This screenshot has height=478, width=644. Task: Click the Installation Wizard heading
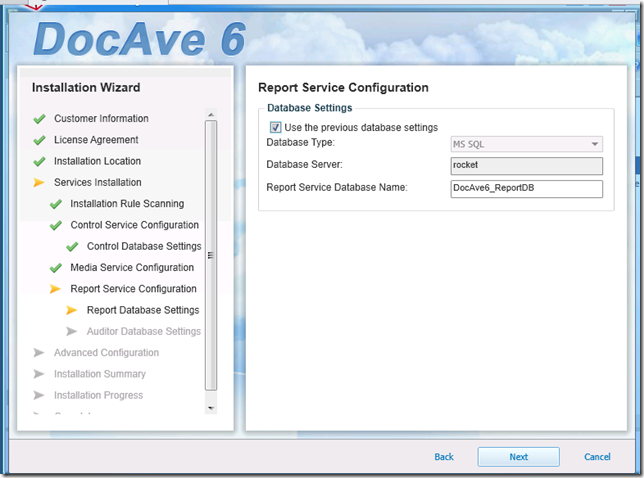pyautogui.click(x=86, y=87)
